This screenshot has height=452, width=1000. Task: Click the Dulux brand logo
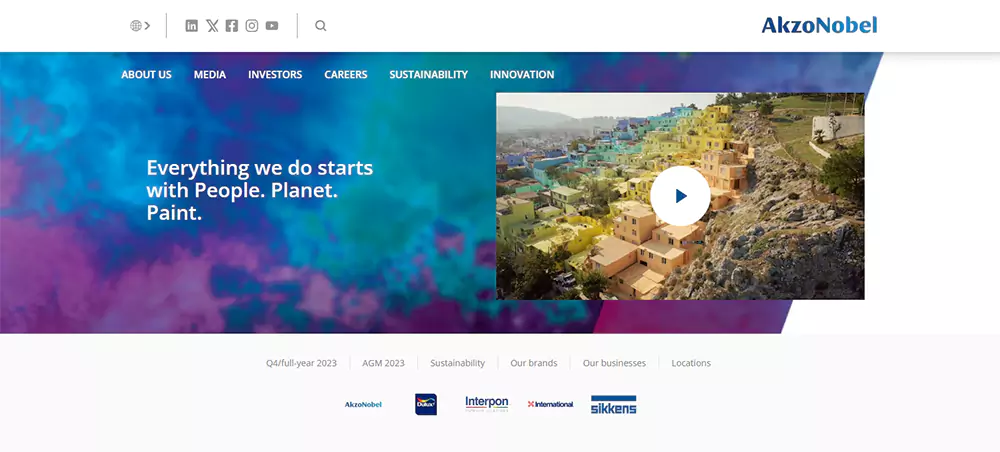coord(426,404)
